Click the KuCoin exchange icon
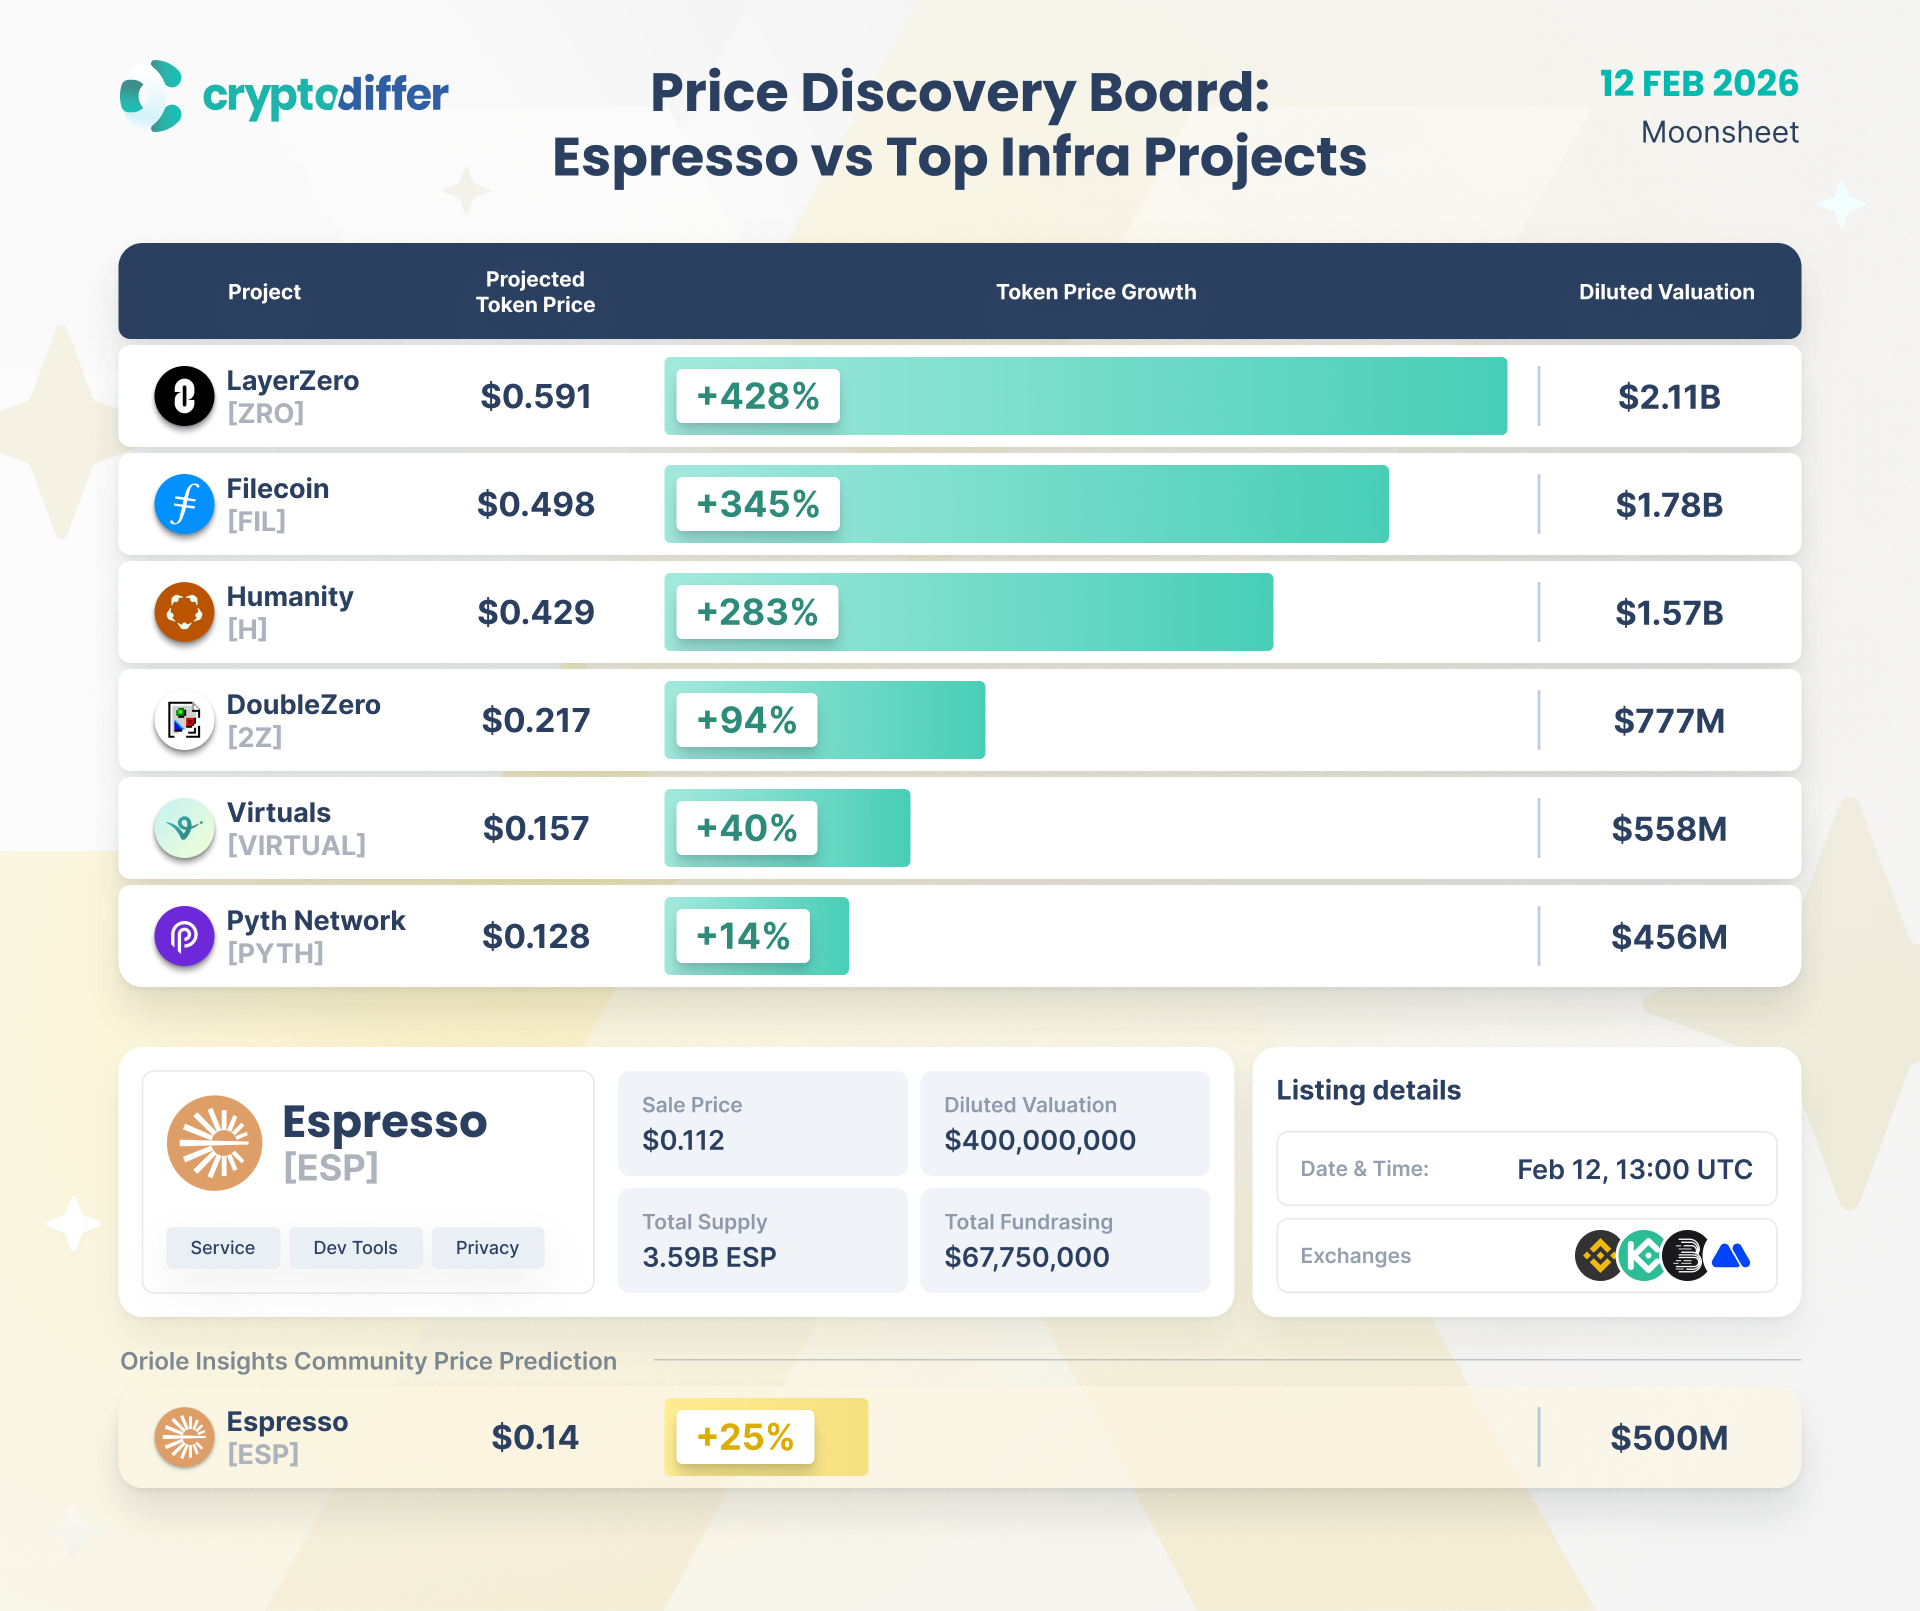 click(1643, 1255)
